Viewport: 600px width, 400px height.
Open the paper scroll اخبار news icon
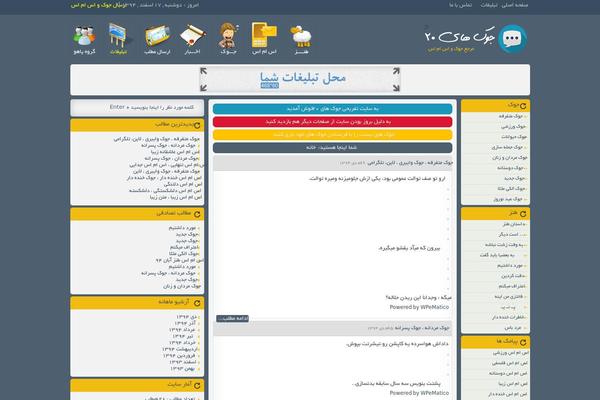point(193,39)
